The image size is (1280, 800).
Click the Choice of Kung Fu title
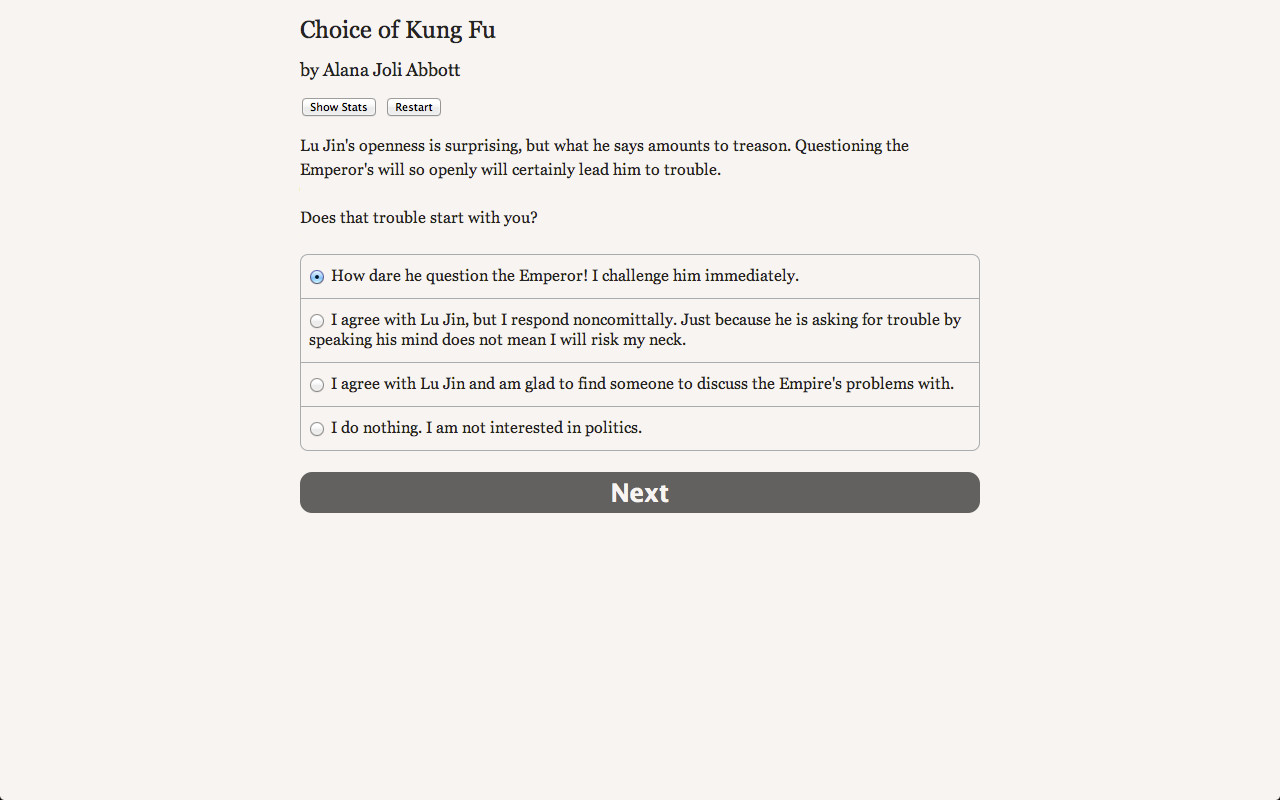[397, 30]
